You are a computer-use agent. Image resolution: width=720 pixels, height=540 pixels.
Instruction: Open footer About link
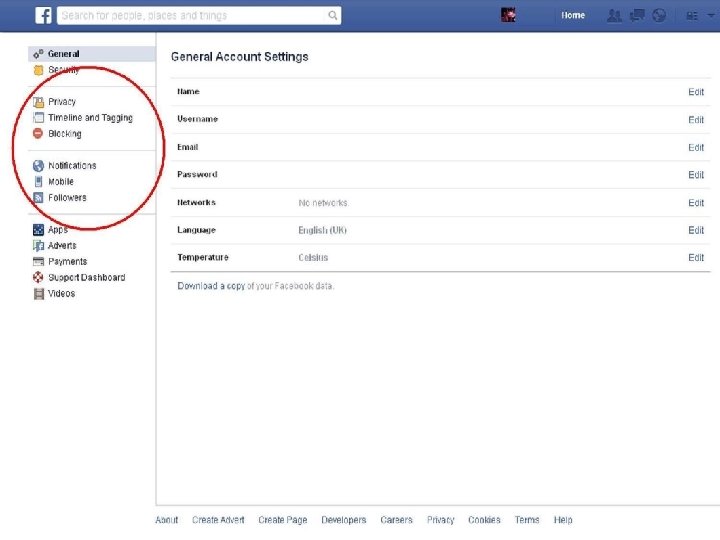tap(167, 520)
